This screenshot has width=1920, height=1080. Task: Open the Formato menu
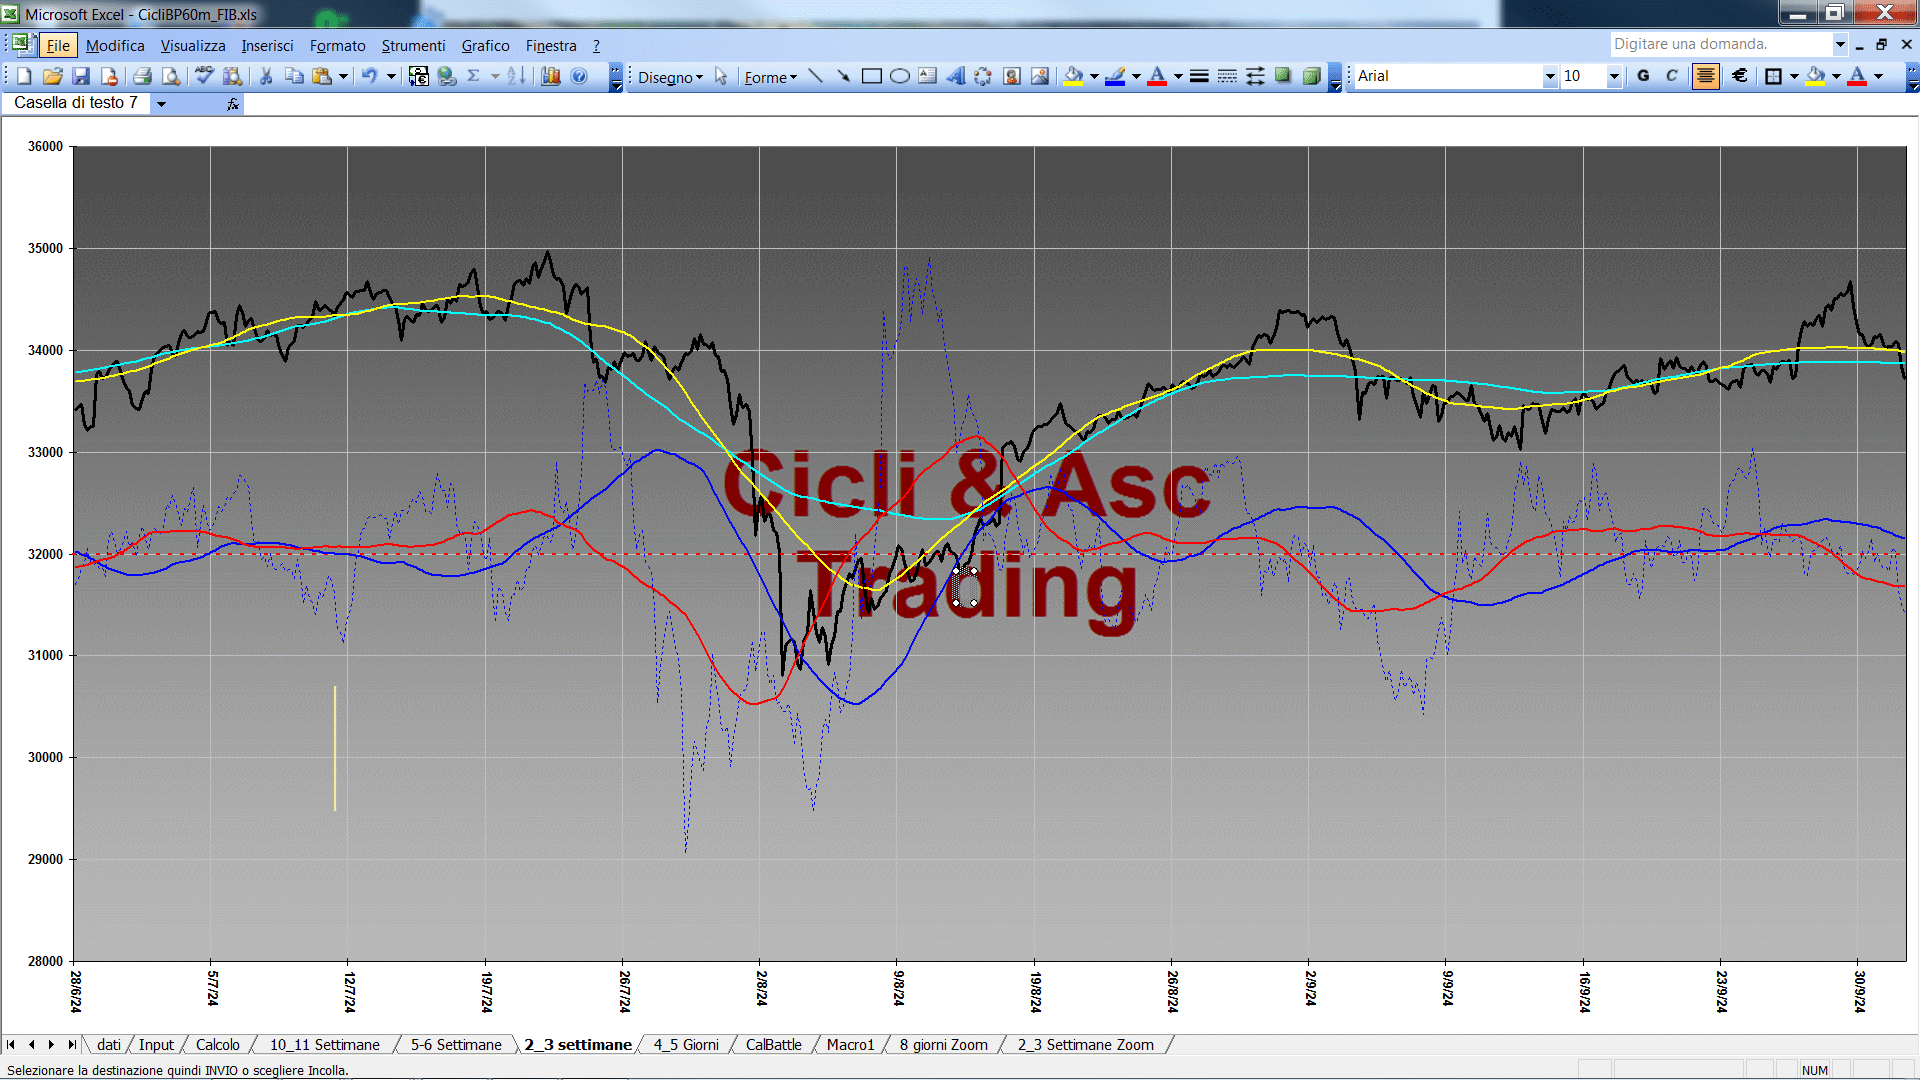point(337,45)
